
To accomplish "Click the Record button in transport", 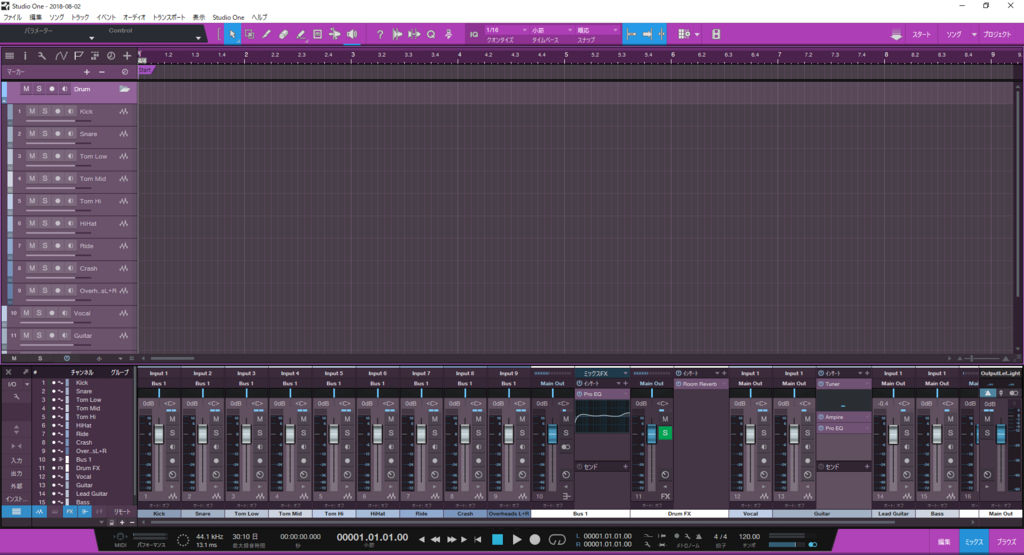I will point(535,540).
